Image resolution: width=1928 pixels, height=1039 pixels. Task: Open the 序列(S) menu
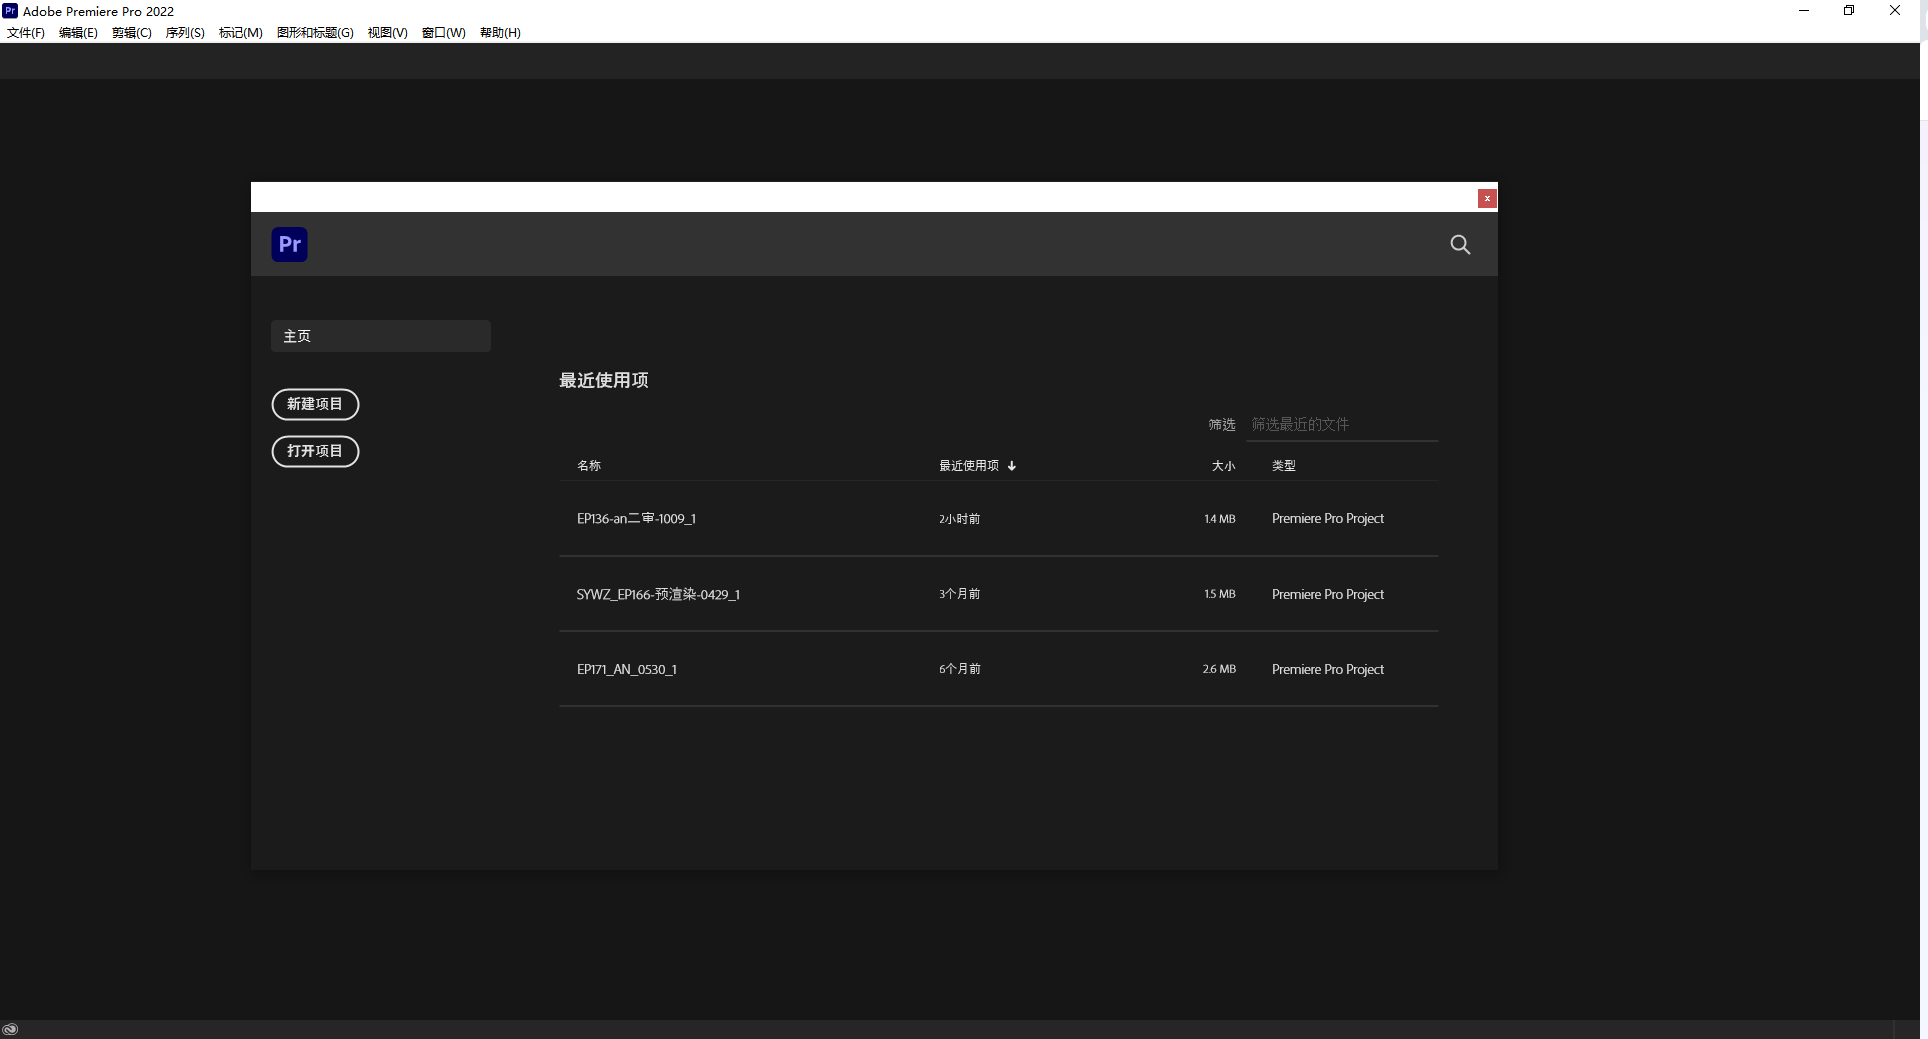185,33
